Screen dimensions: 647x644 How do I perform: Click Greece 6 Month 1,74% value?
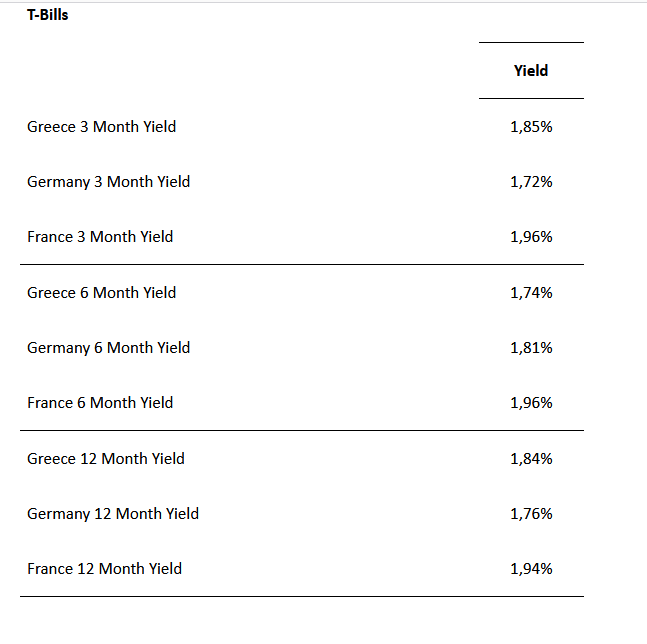click(x=531, y=293)
